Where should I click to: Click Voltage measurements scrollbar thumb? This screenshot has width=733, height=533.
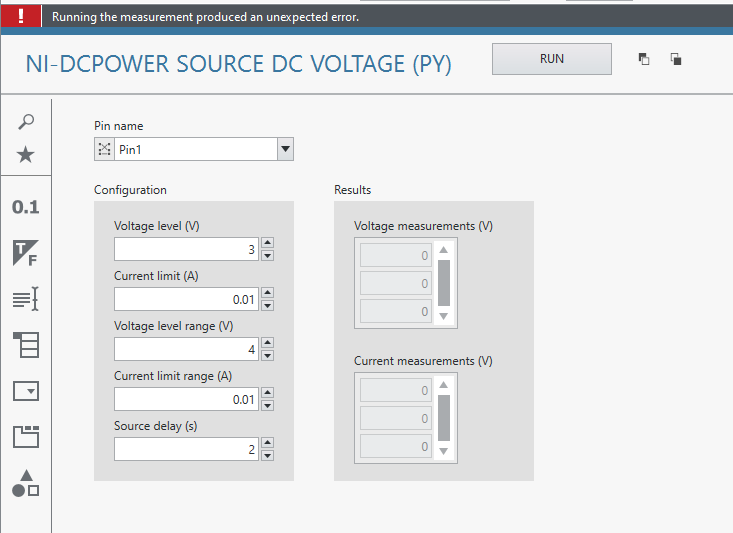click(x=444, y=283)
